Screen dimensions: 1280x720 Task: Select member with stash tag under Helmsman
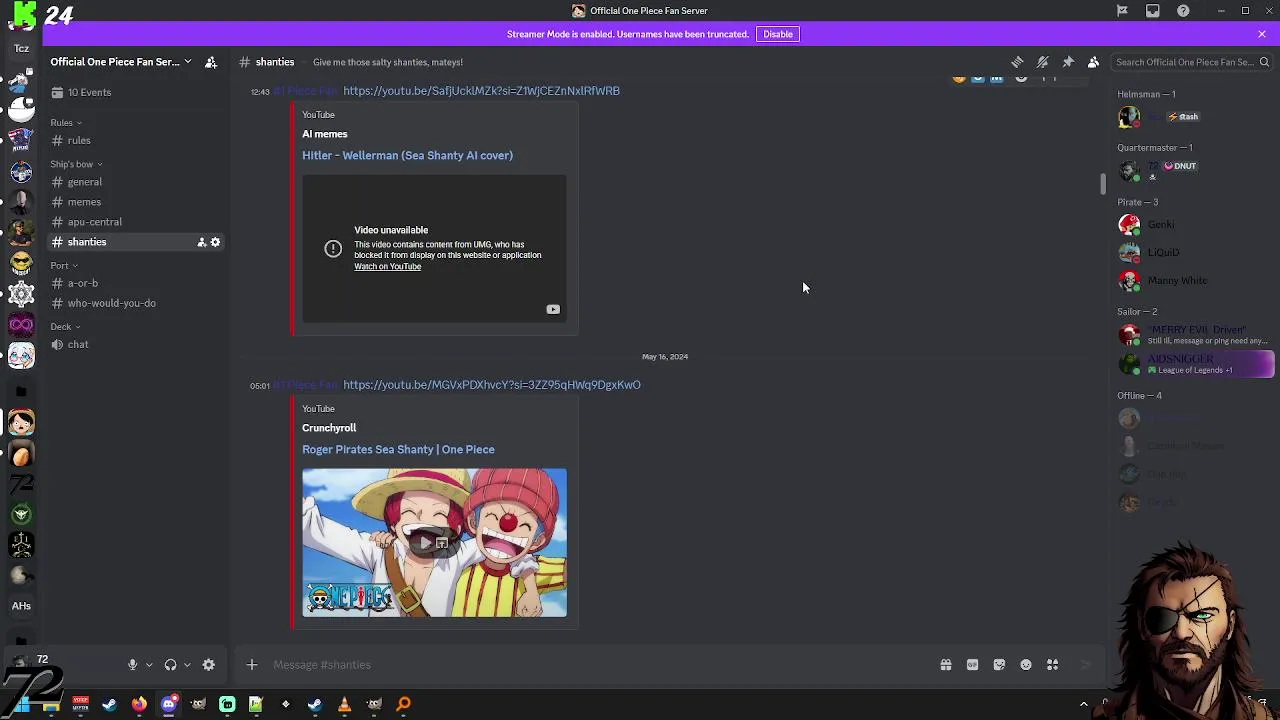[1195, 117]
